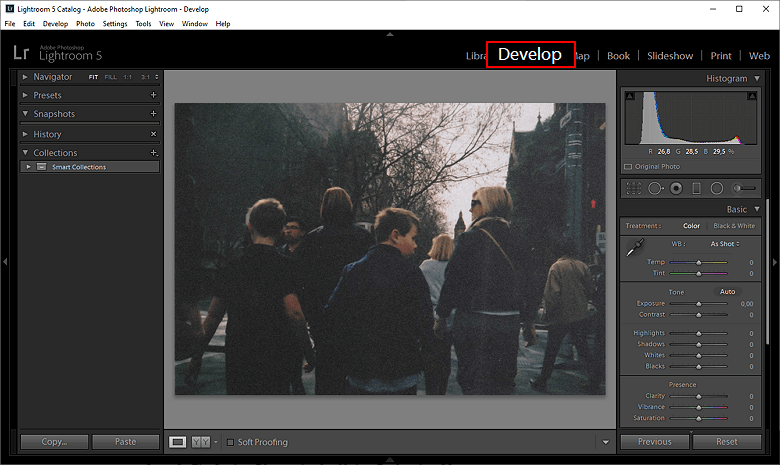Select the Red Eye Correction tool

click(676, 188)
